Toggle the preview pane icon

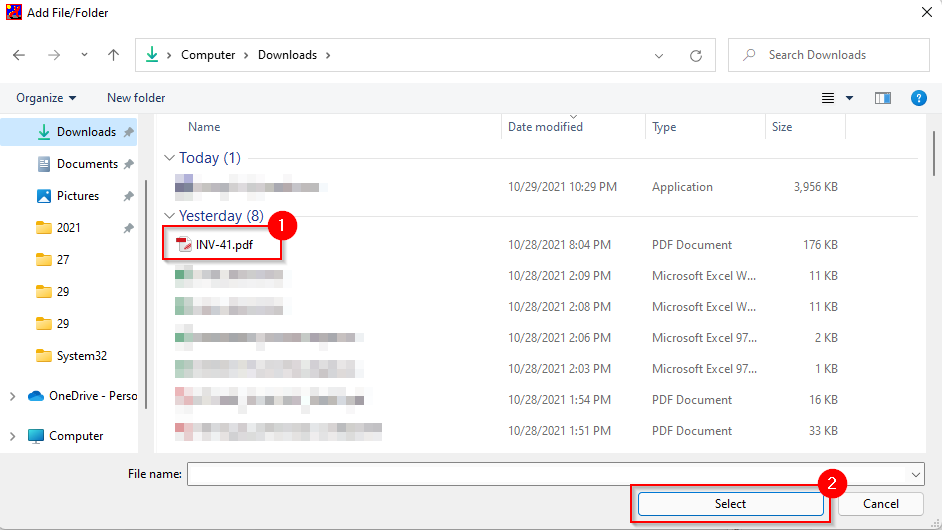click(x=882, y=98)
